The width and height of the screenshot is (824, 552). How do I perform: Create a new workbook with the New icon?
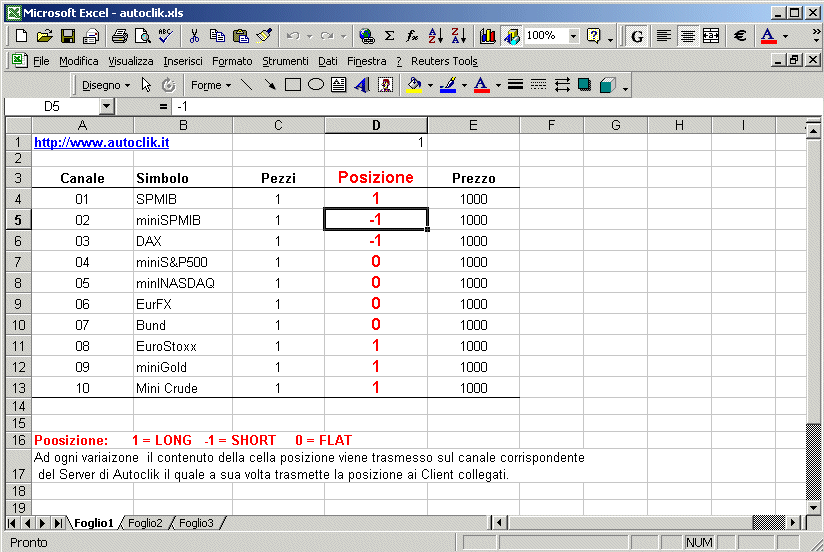coord(22,36)
